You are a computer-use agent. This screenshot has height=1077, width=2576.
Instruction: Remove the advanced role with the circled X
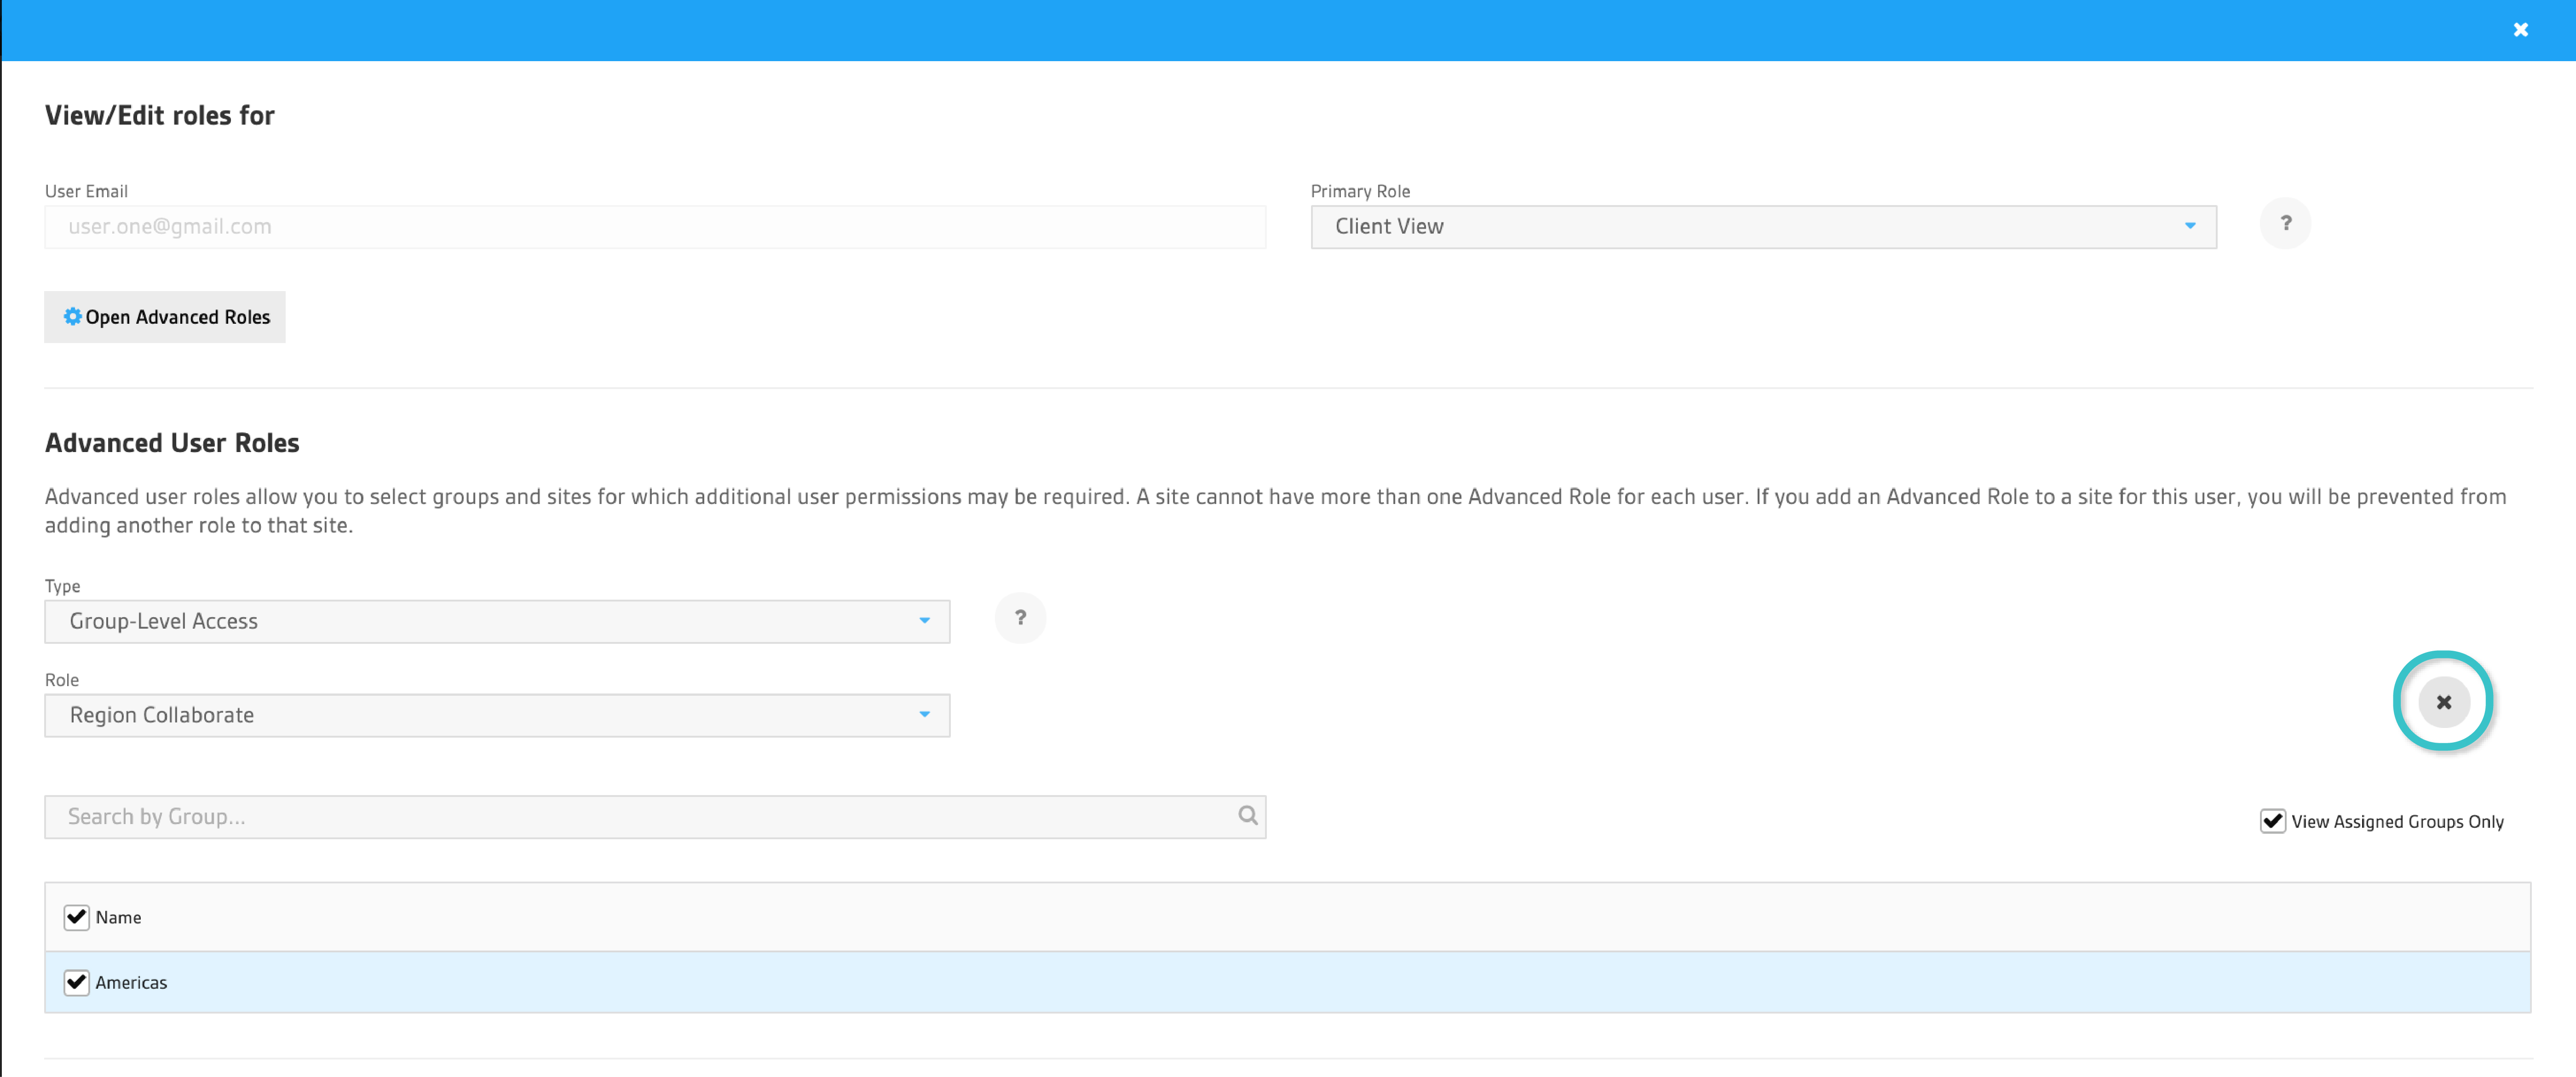click(x=2443, y=702)
